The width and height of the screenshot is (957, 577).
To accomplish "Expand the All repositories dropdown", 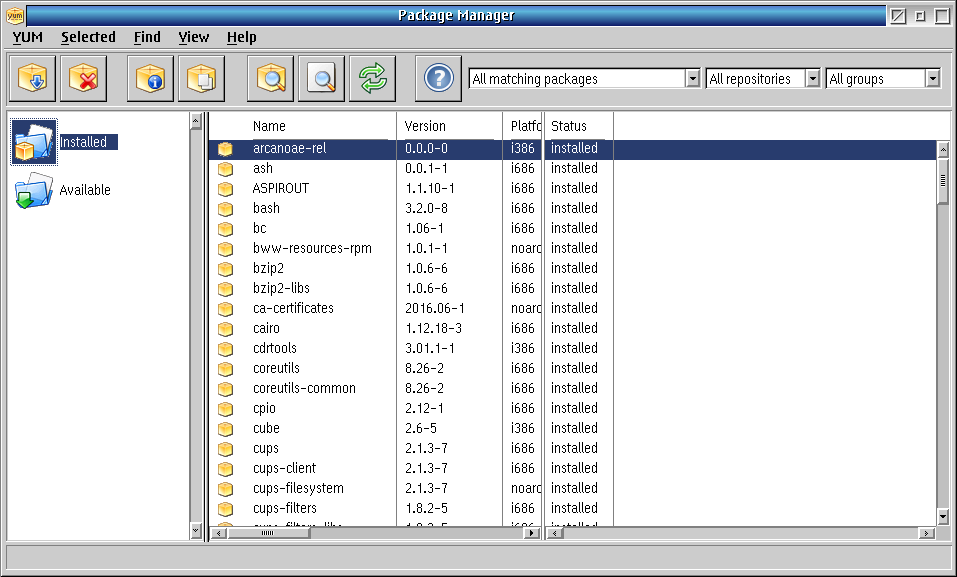I will coord(812,79).
